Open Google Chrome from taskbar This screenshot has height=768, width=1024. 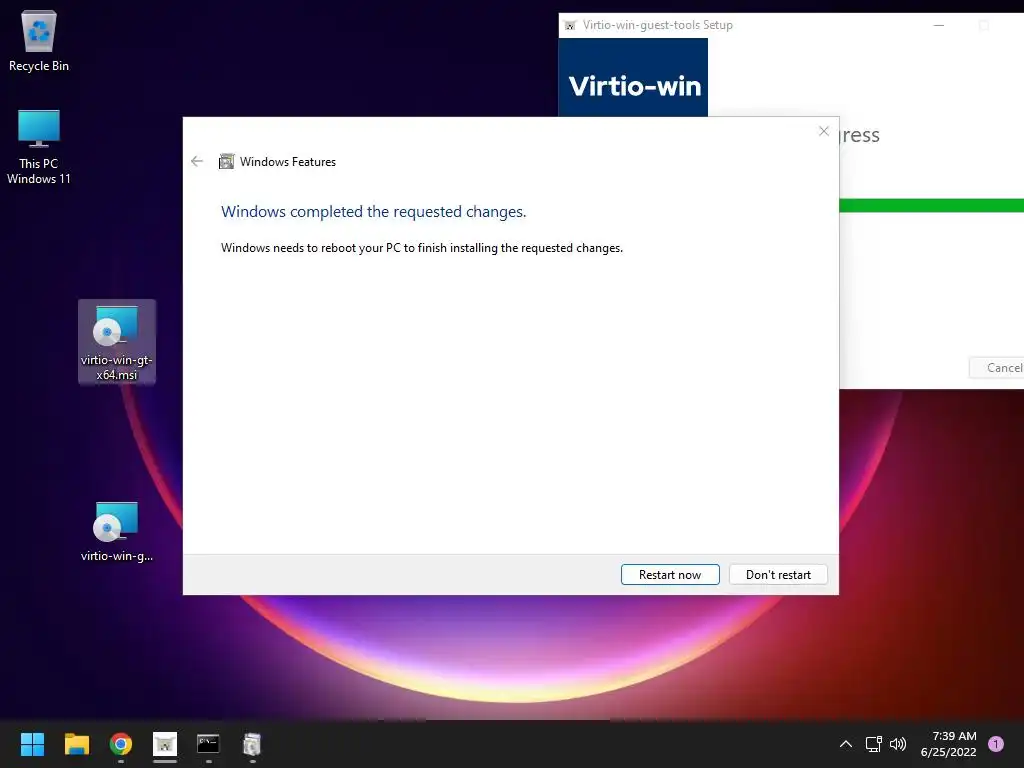(121, 744)
